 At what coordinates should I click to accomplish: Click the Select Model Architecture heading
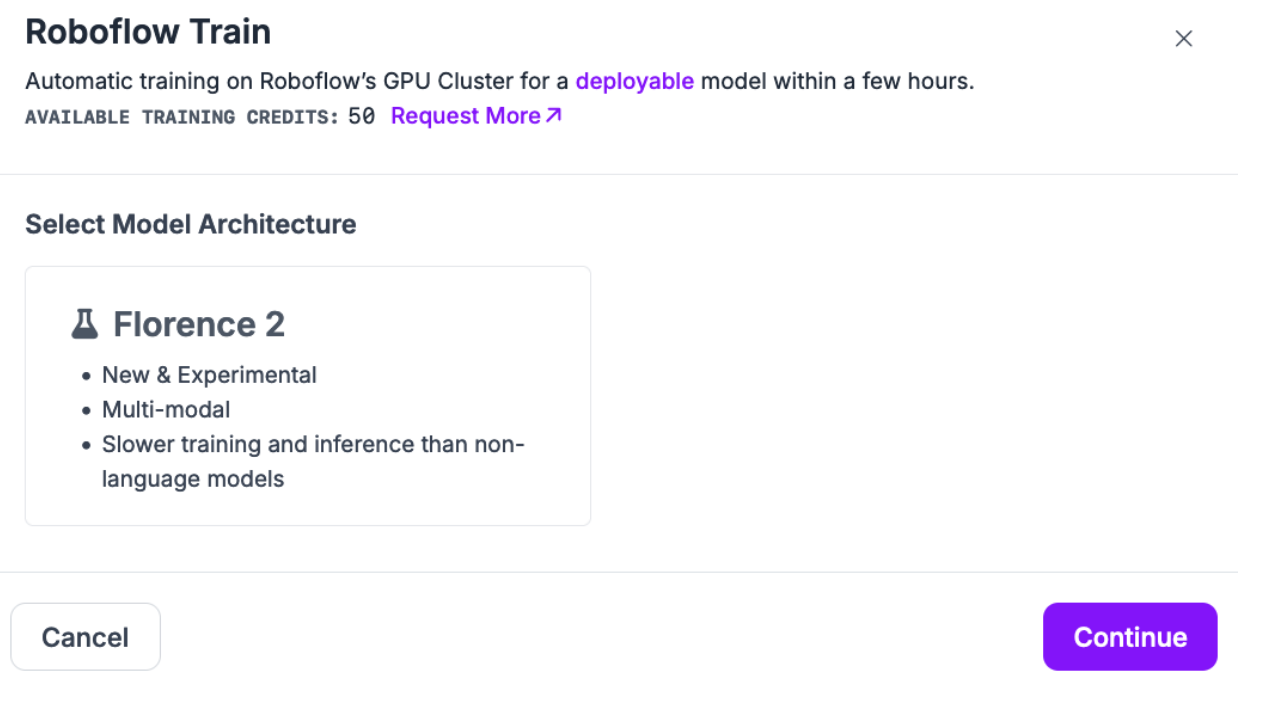tap(190, 224)
